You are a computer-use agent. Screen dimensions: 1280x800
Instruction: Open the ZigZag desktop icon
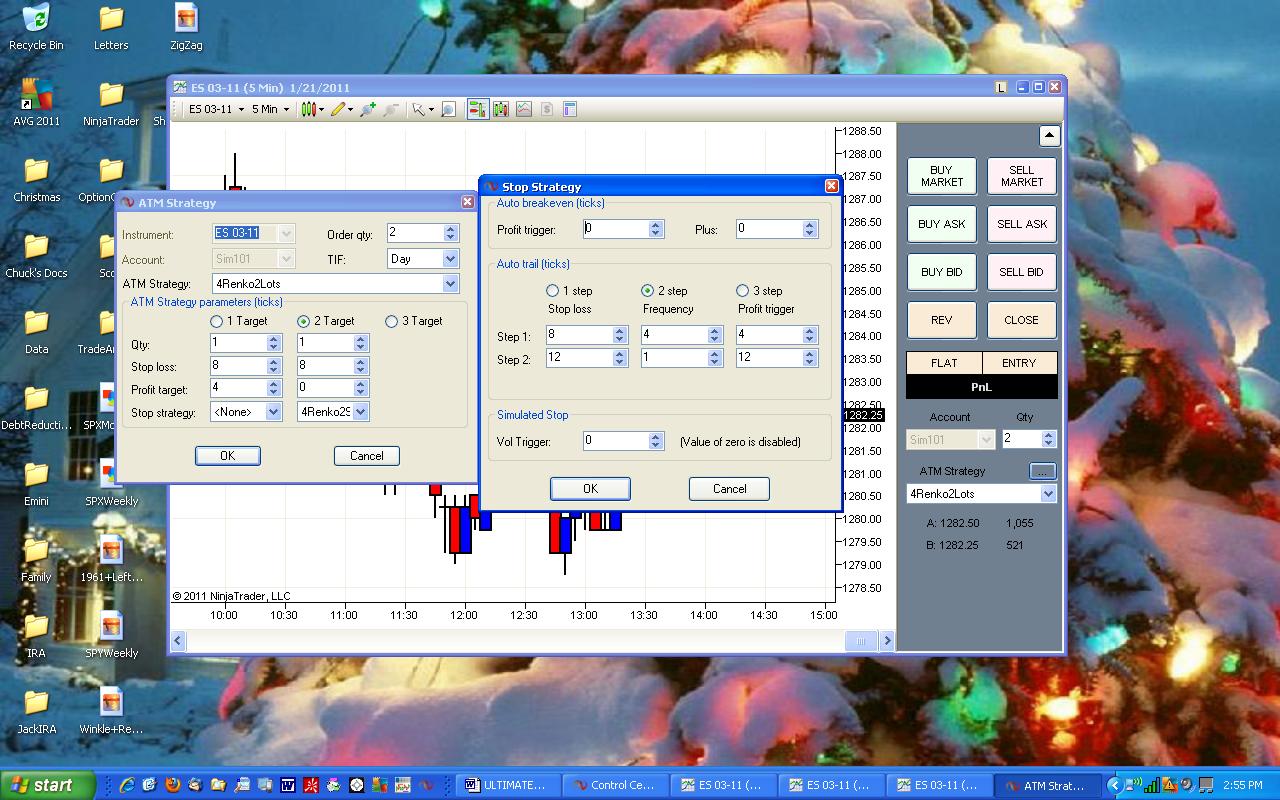tap(186, 19)
